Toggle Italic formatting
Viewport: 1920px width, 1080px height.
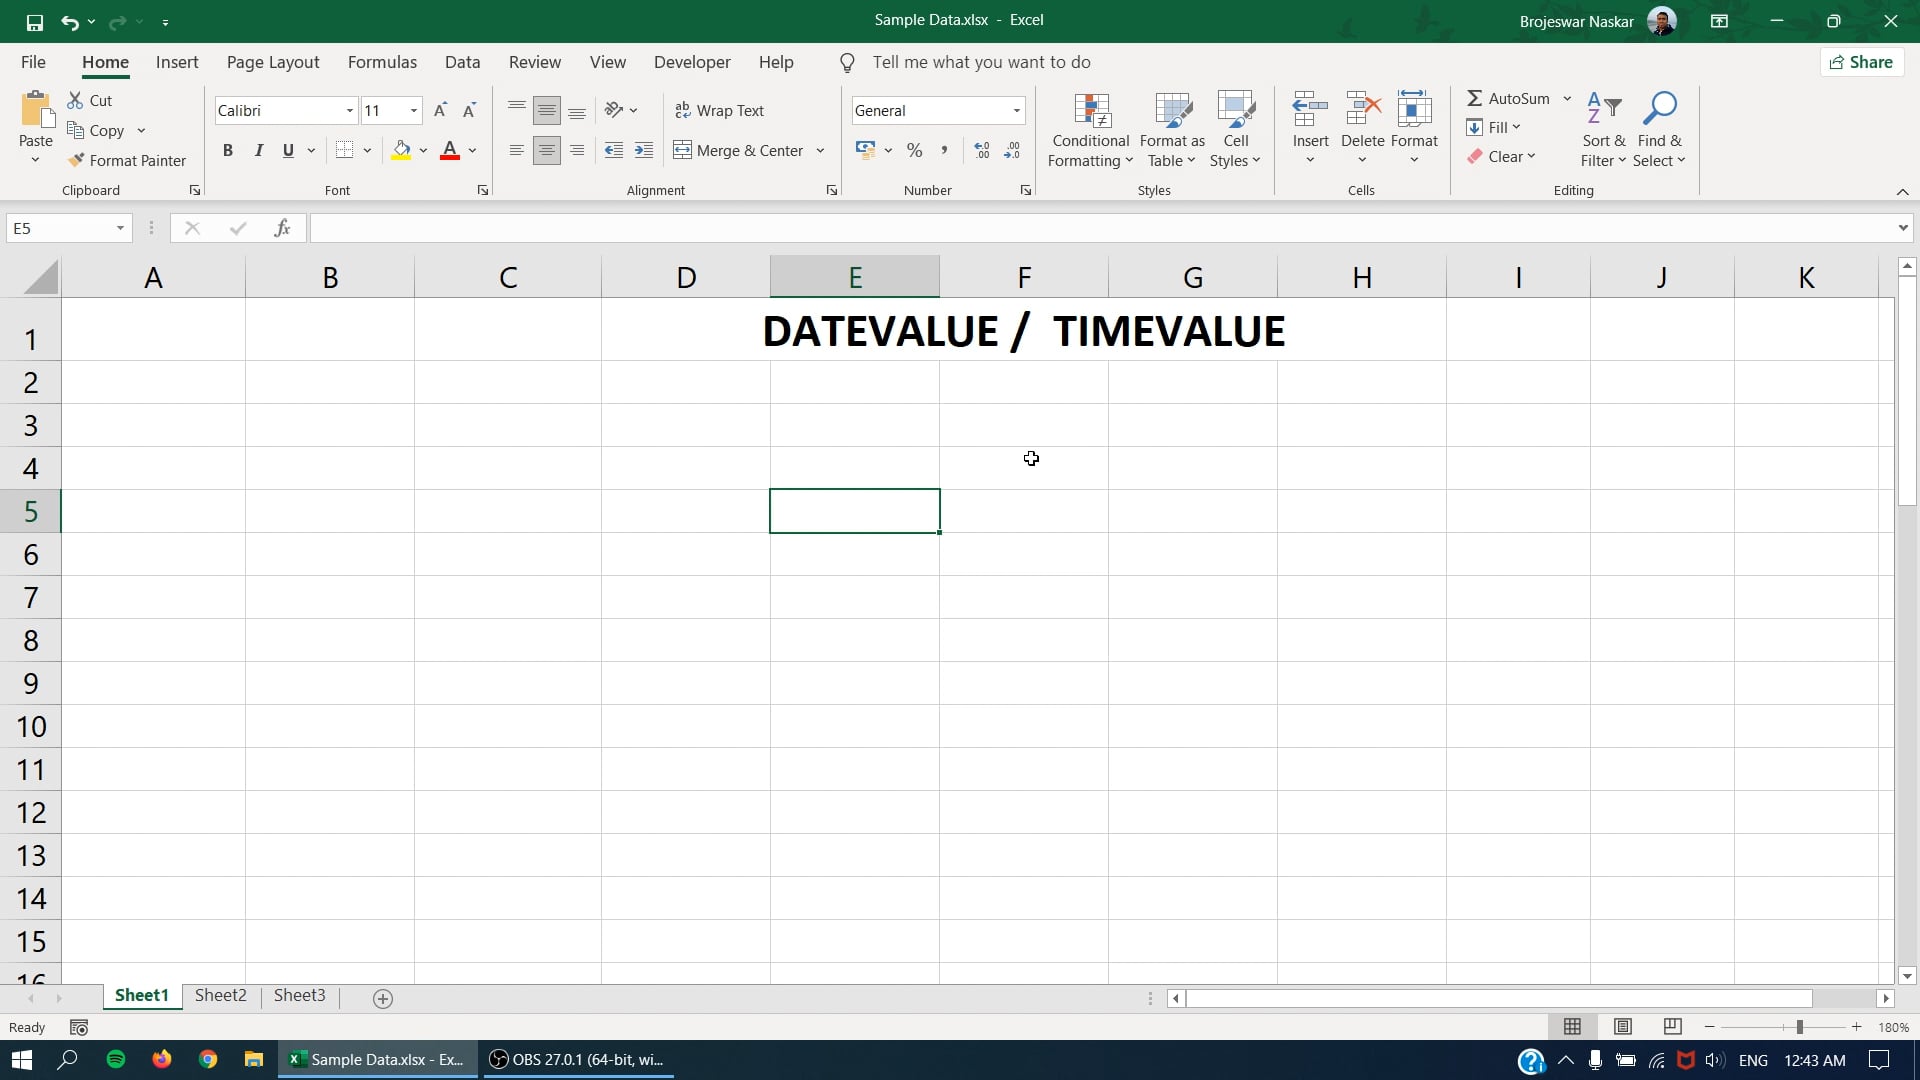pos(258,150)
